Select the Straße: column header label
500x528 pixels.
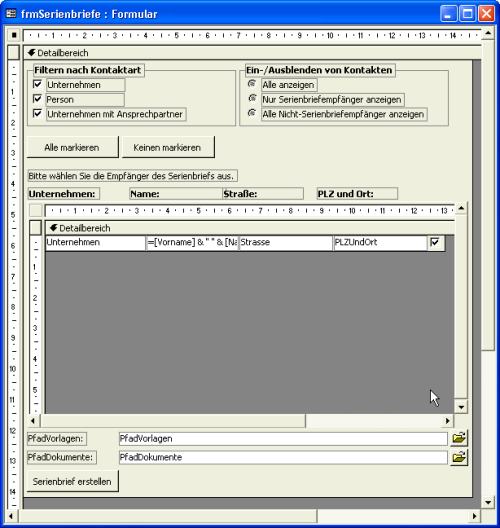(x=263, y=194)
